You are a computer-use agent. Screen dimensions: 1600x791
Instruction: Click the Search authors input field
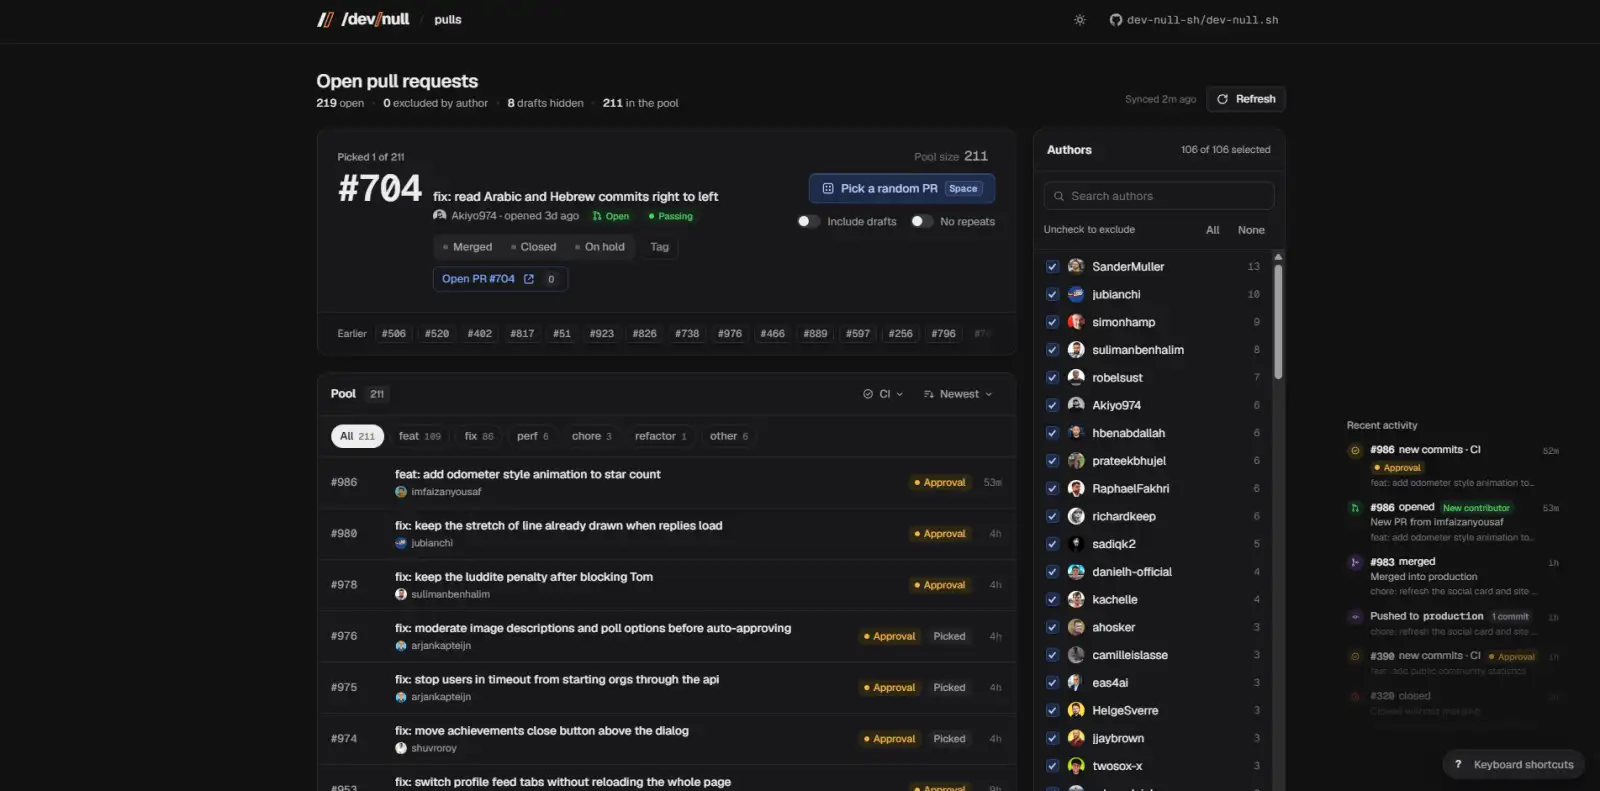(x=1159, y=196)
